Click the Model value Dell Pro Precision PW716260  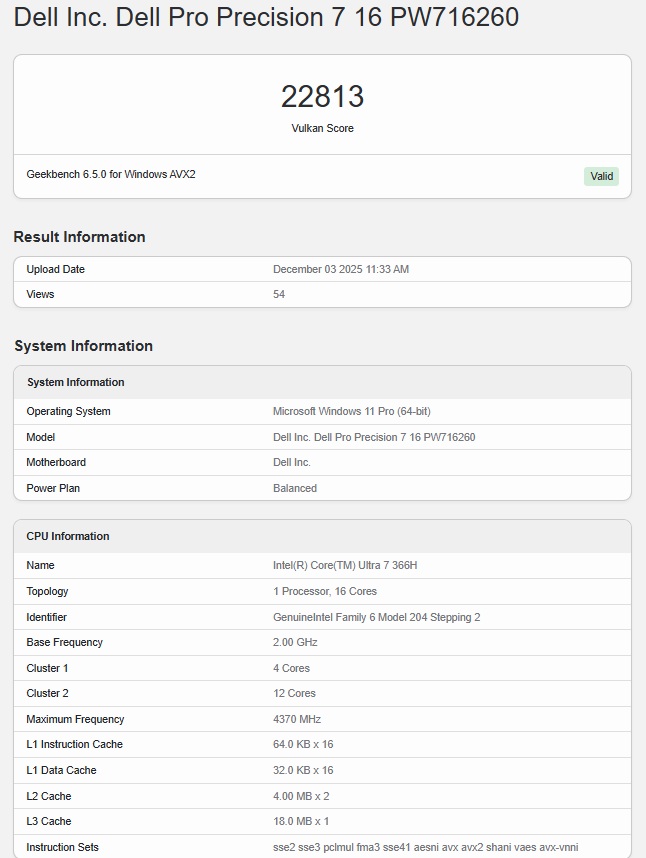(x=374, y=437)
